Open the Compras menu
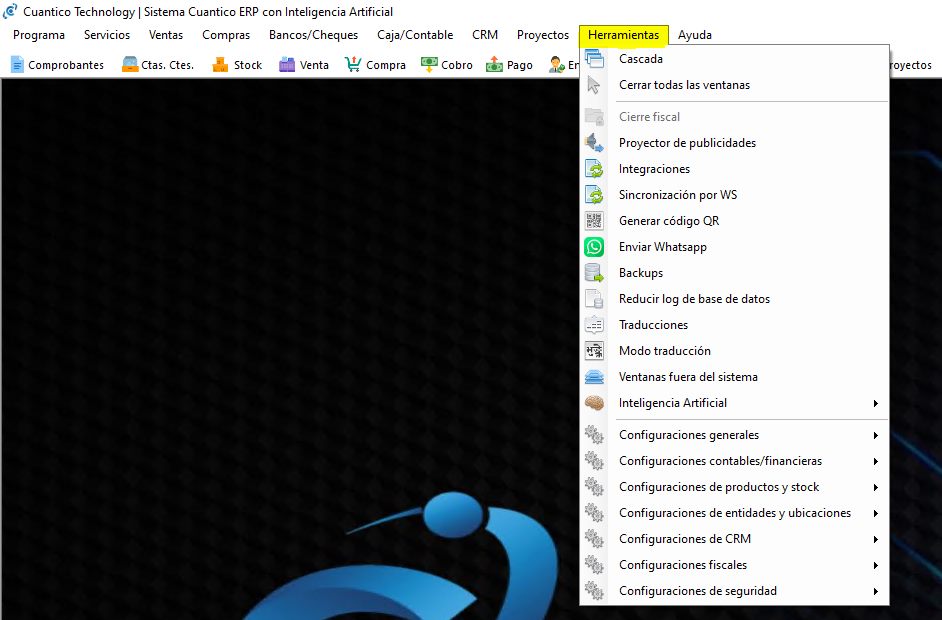Screen dimensions: 942x620 click(226, 35)
